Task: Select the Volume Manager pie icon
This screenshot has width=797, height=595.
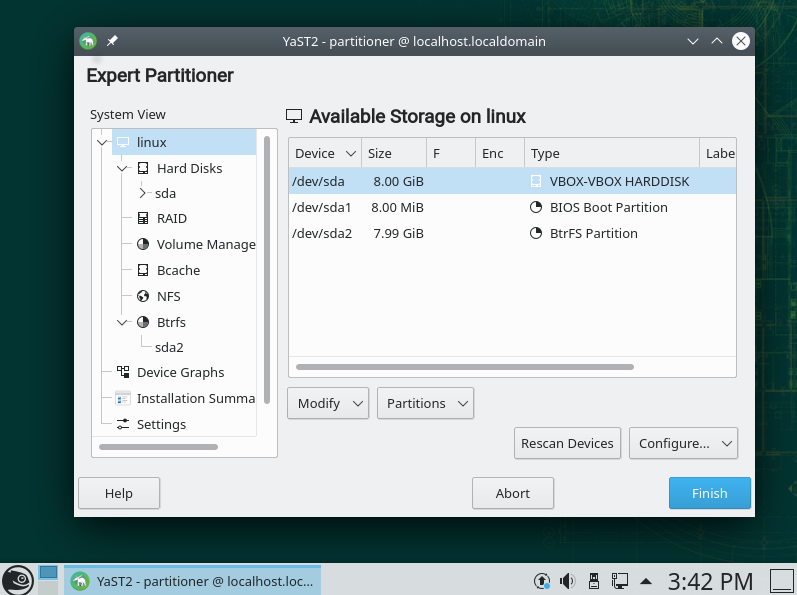Action: (x=143, y=245)
